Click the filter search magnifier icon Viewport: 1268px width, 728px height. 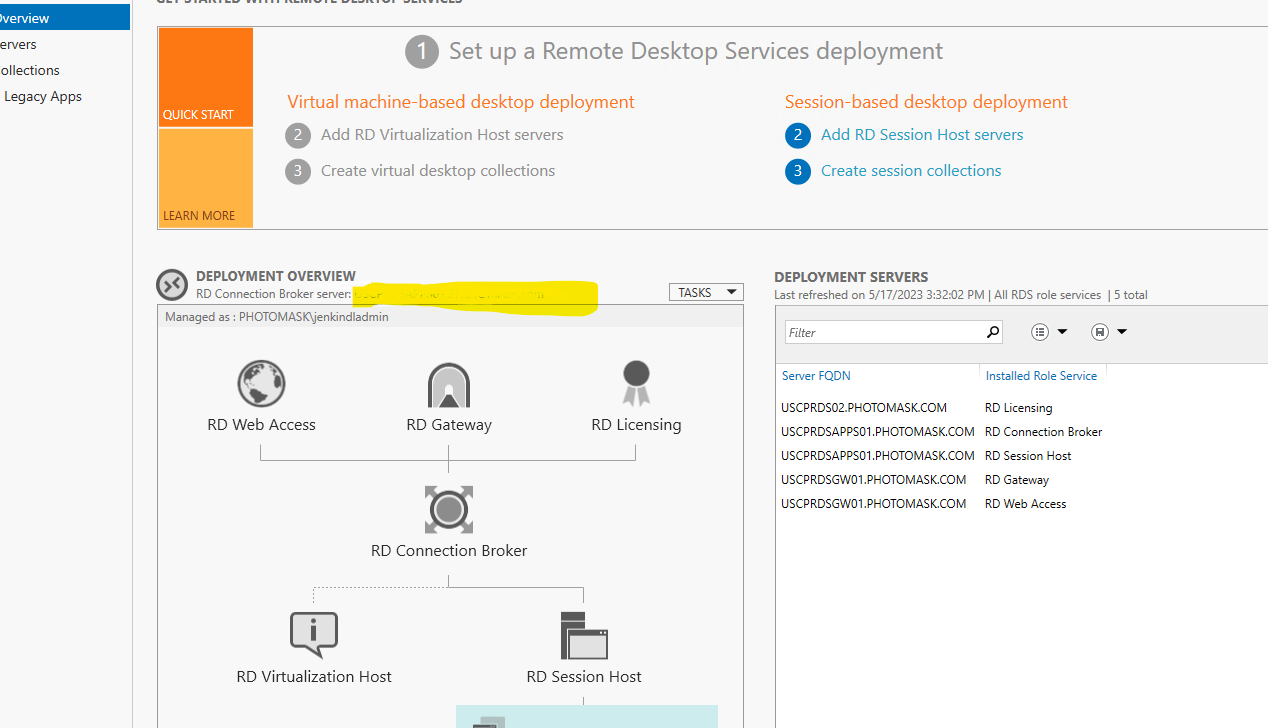pyautogui.click(x=992, y=332)
